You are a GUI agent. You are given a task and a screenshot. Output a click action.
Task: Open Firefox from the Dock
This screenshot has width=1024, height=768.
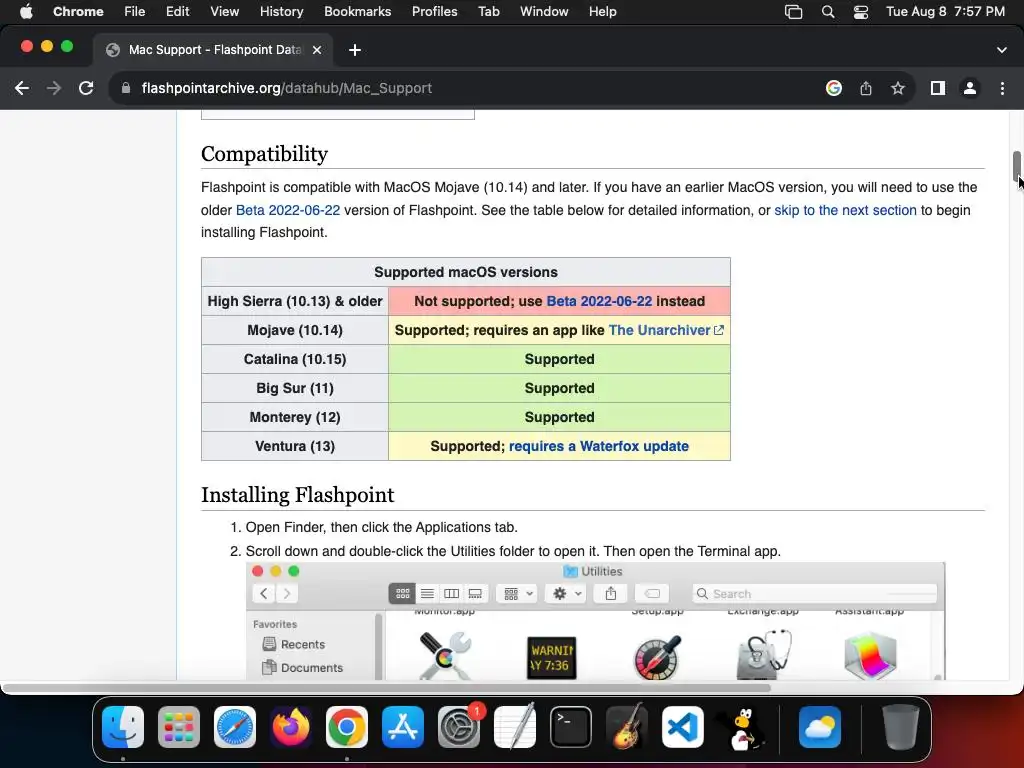291,727
